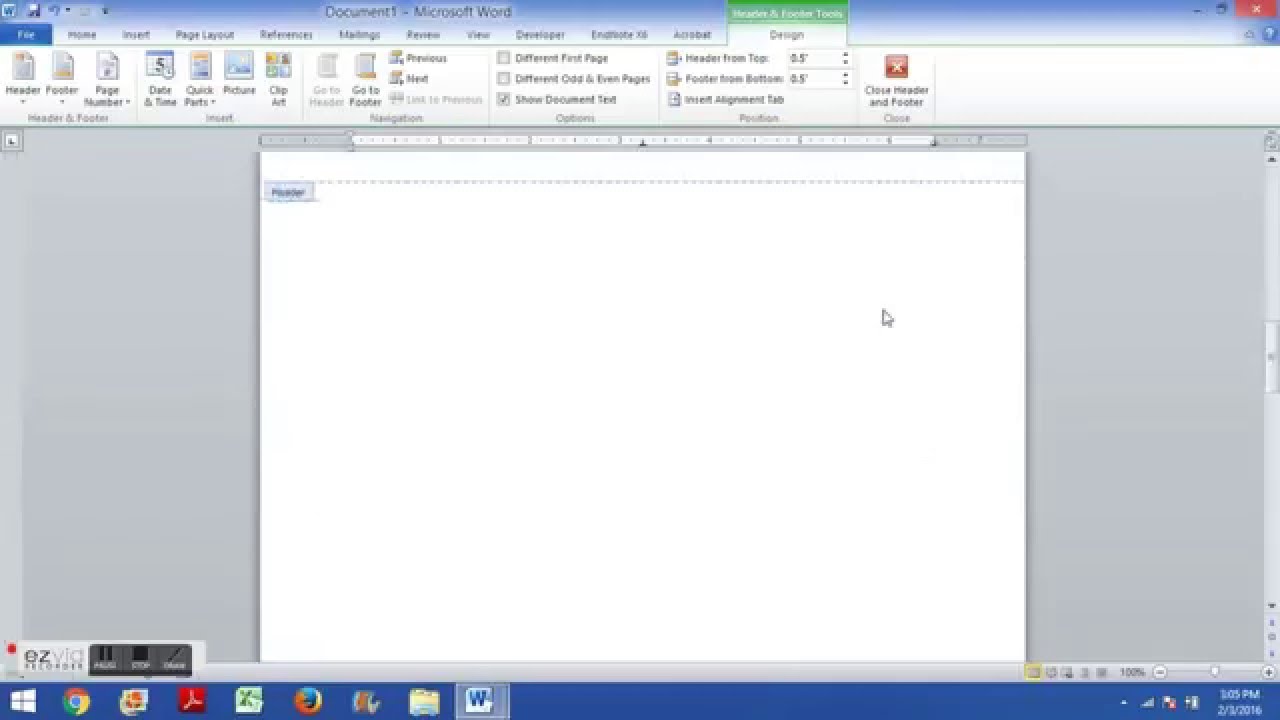
Task: Minimize the ribbon with the caret icon
Action: click(1250, 35)
